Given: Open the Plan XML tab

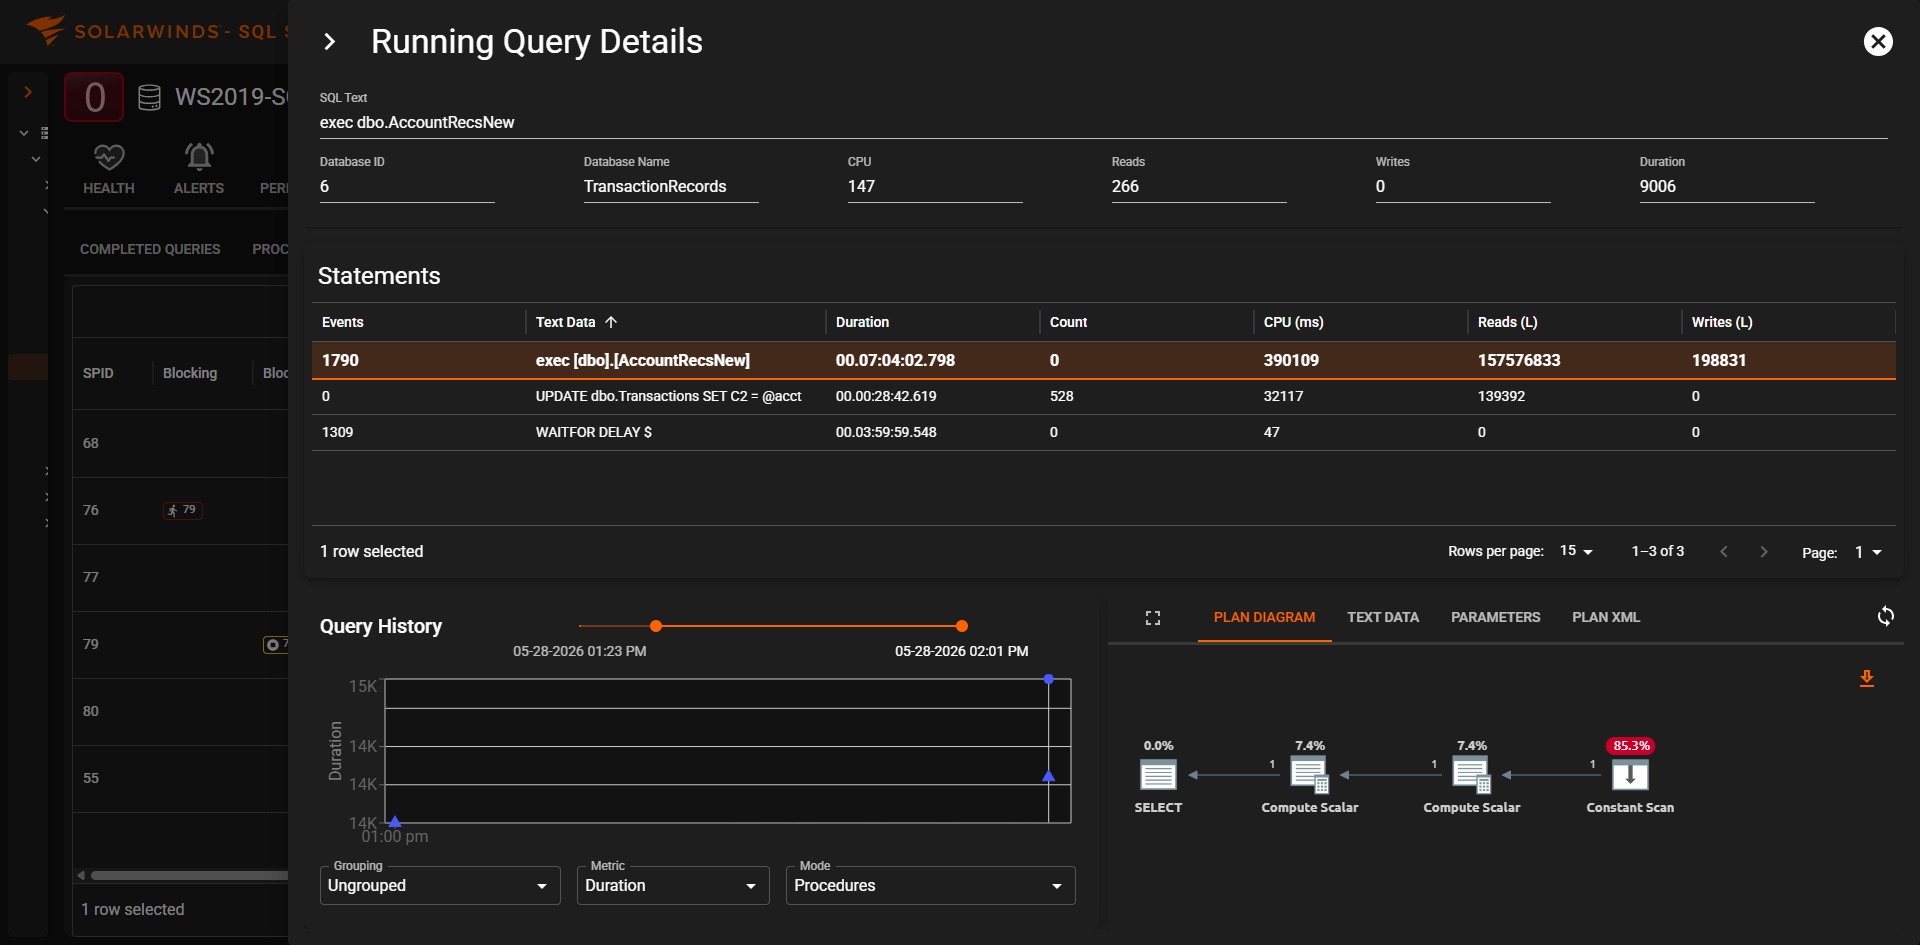Looking at the screenshot, I should [1605, 617].
